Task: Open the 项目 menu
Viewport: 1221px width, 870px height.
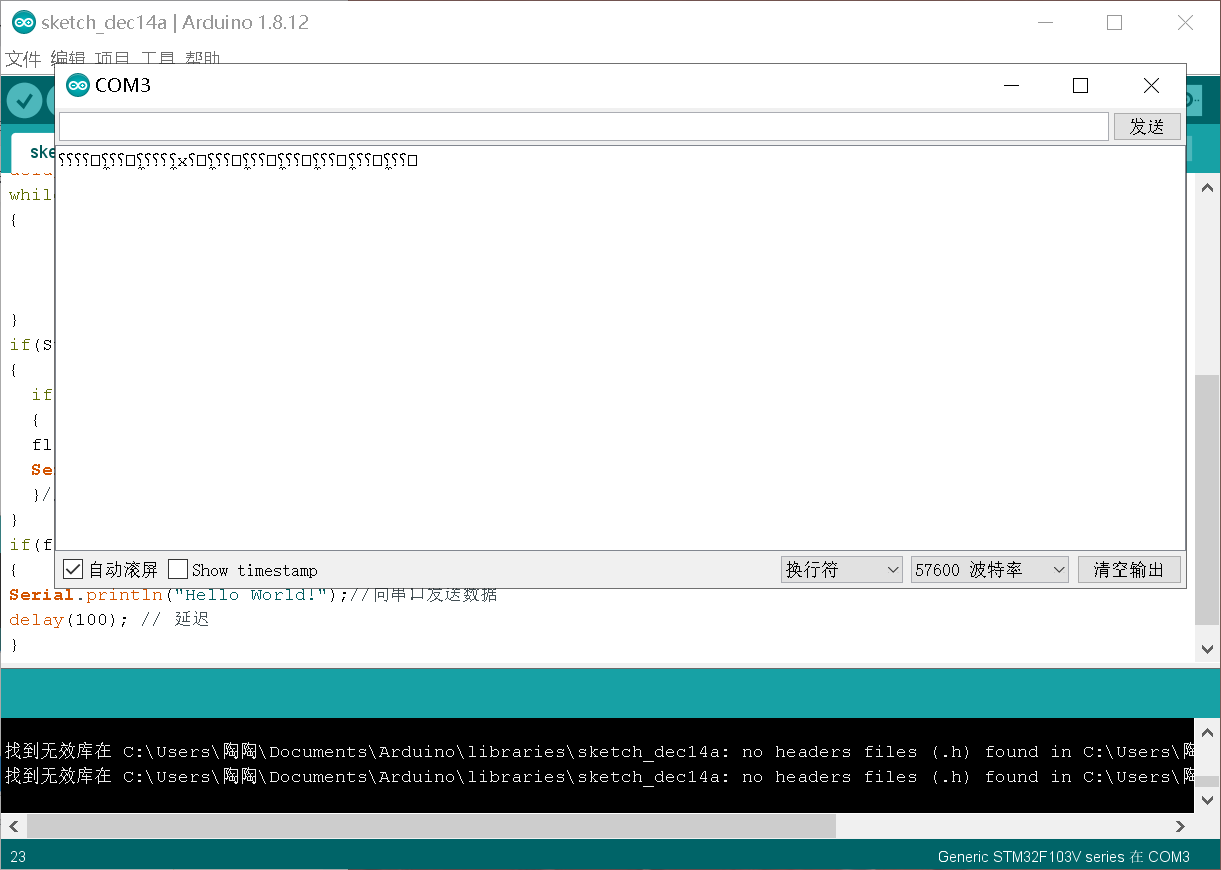Action: tap(112, 58)
